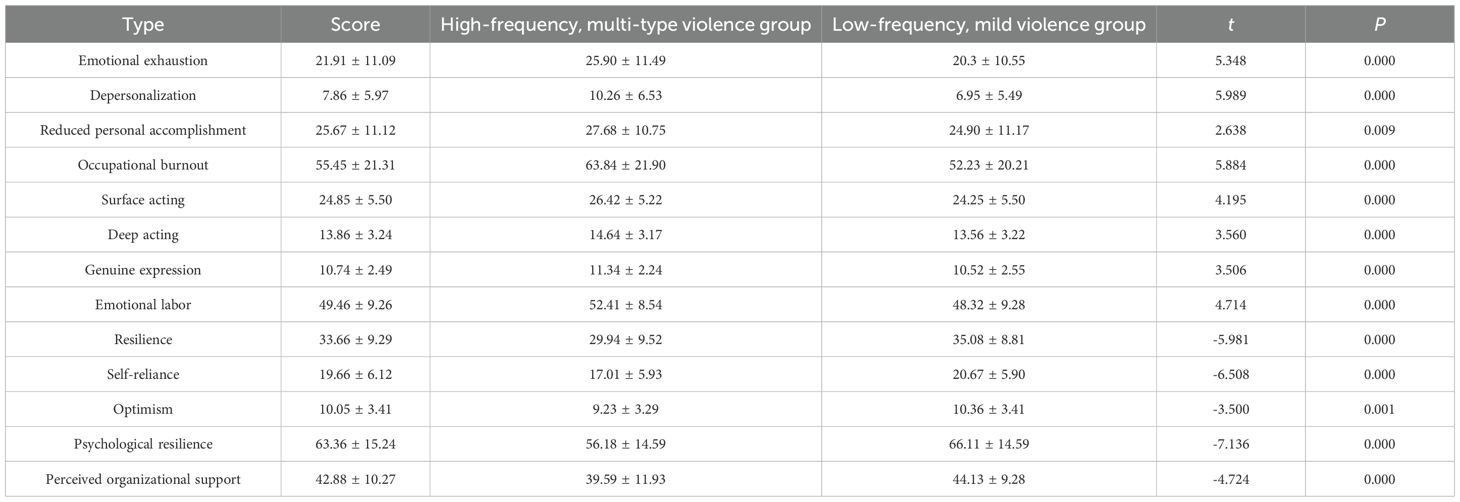Click the Deep acting row label
Image resolution: width=1460 pixels, height=502 pixels.
[x=143, y=235]
